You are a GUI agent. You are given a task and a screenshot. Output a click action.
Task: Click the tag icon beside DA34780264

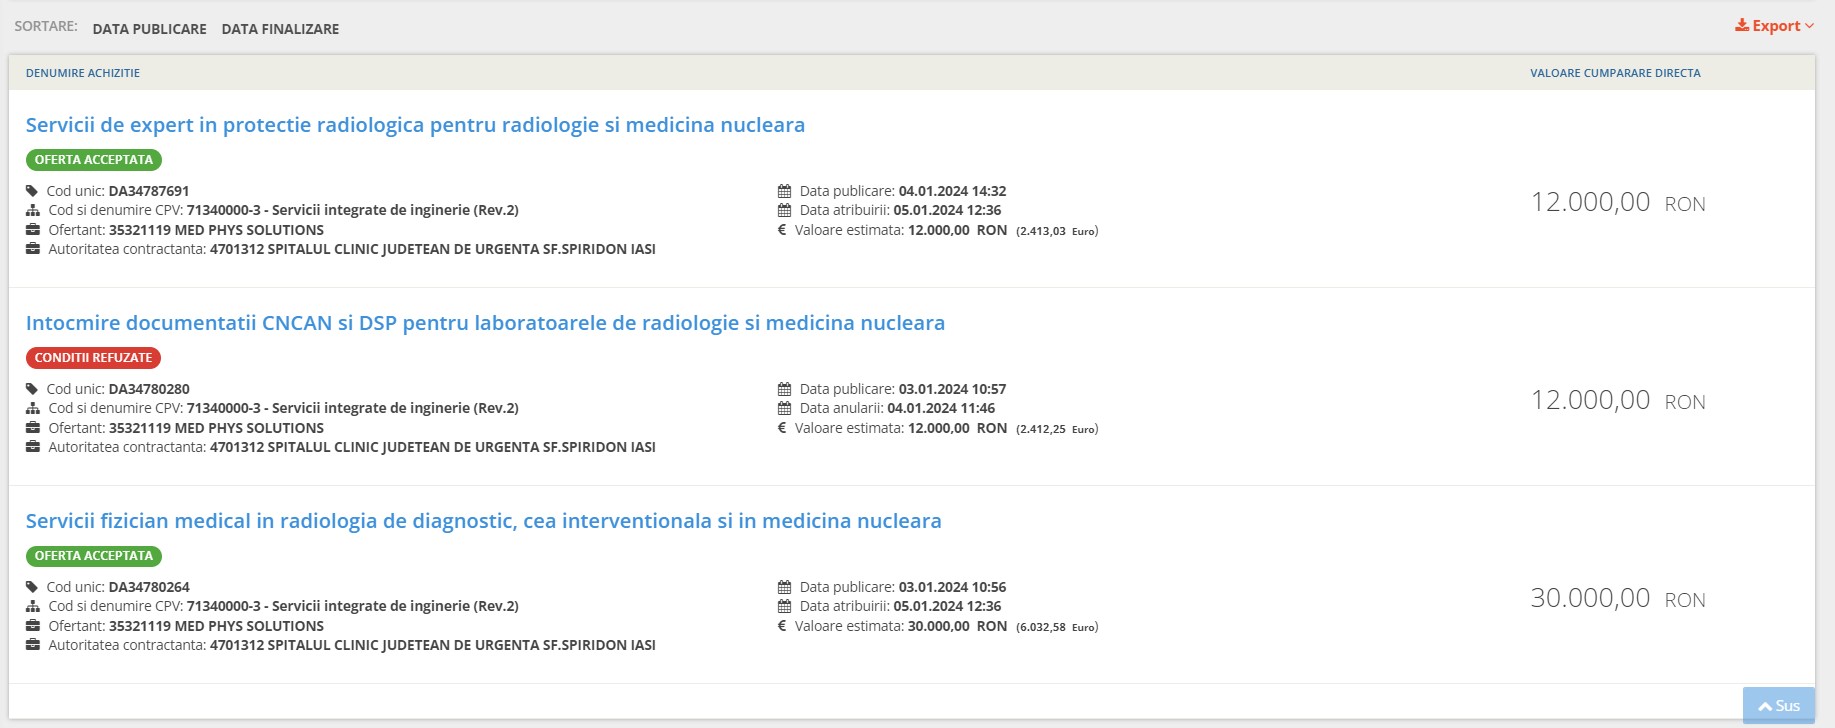[32, 587]
